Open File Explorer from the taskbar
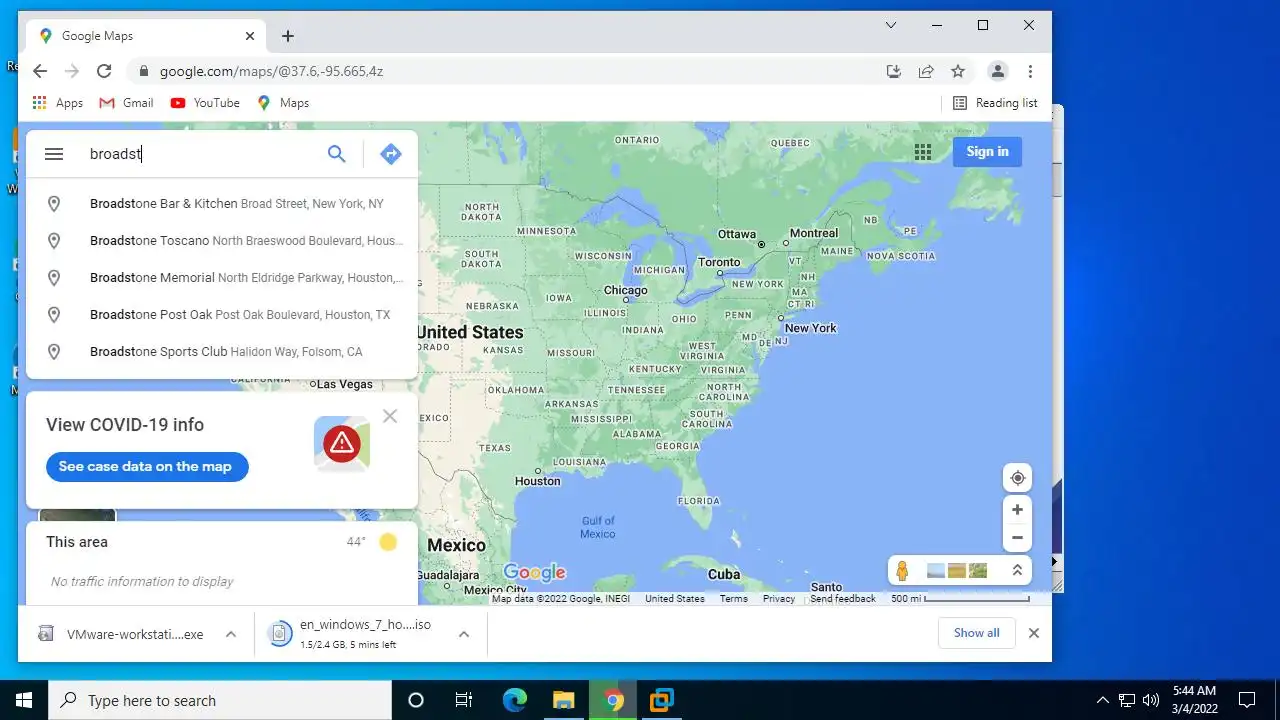 564,700
